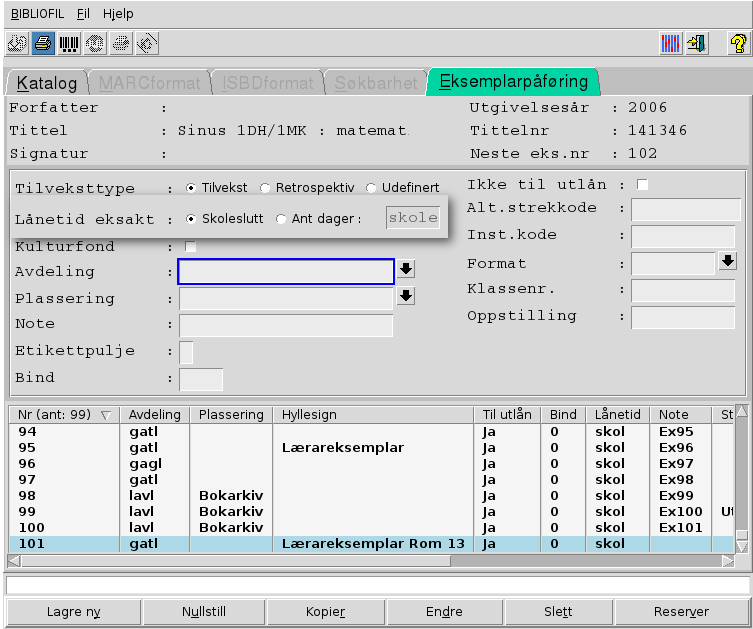Viewport: 753px width, 629px height.
Task: Expand the Plassering dropdown list
Action: click(x=406, y=296)
